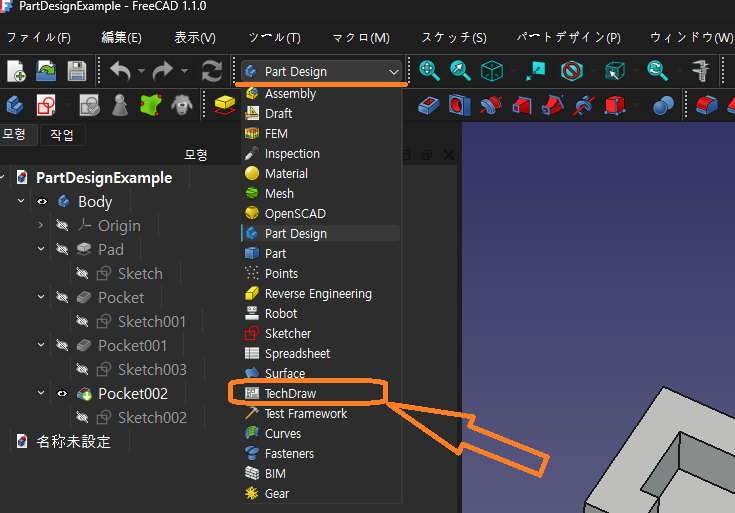This screenshot has width=735, height=513.
Task: Collapse the Pocket002 tree node
Action: point(41,393)
